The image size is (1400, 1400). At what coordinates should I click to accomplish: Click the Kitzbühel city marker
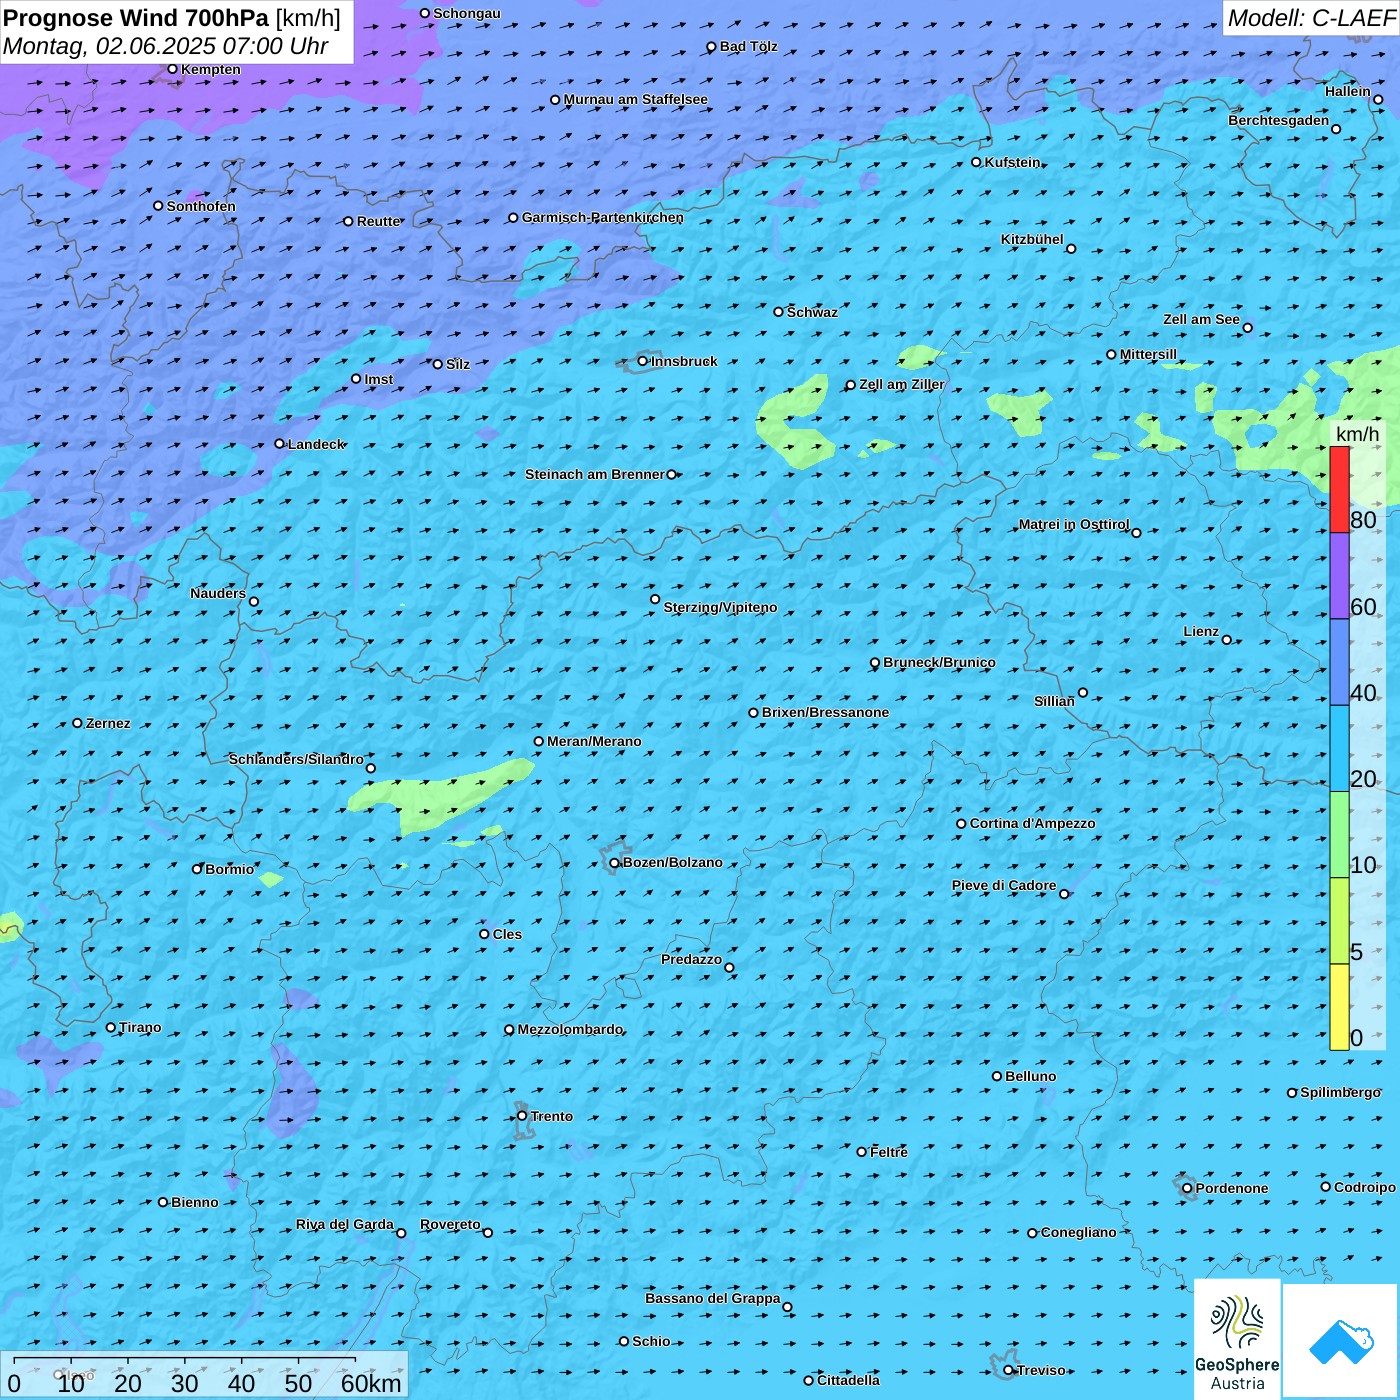click(x=1072, y=249)
